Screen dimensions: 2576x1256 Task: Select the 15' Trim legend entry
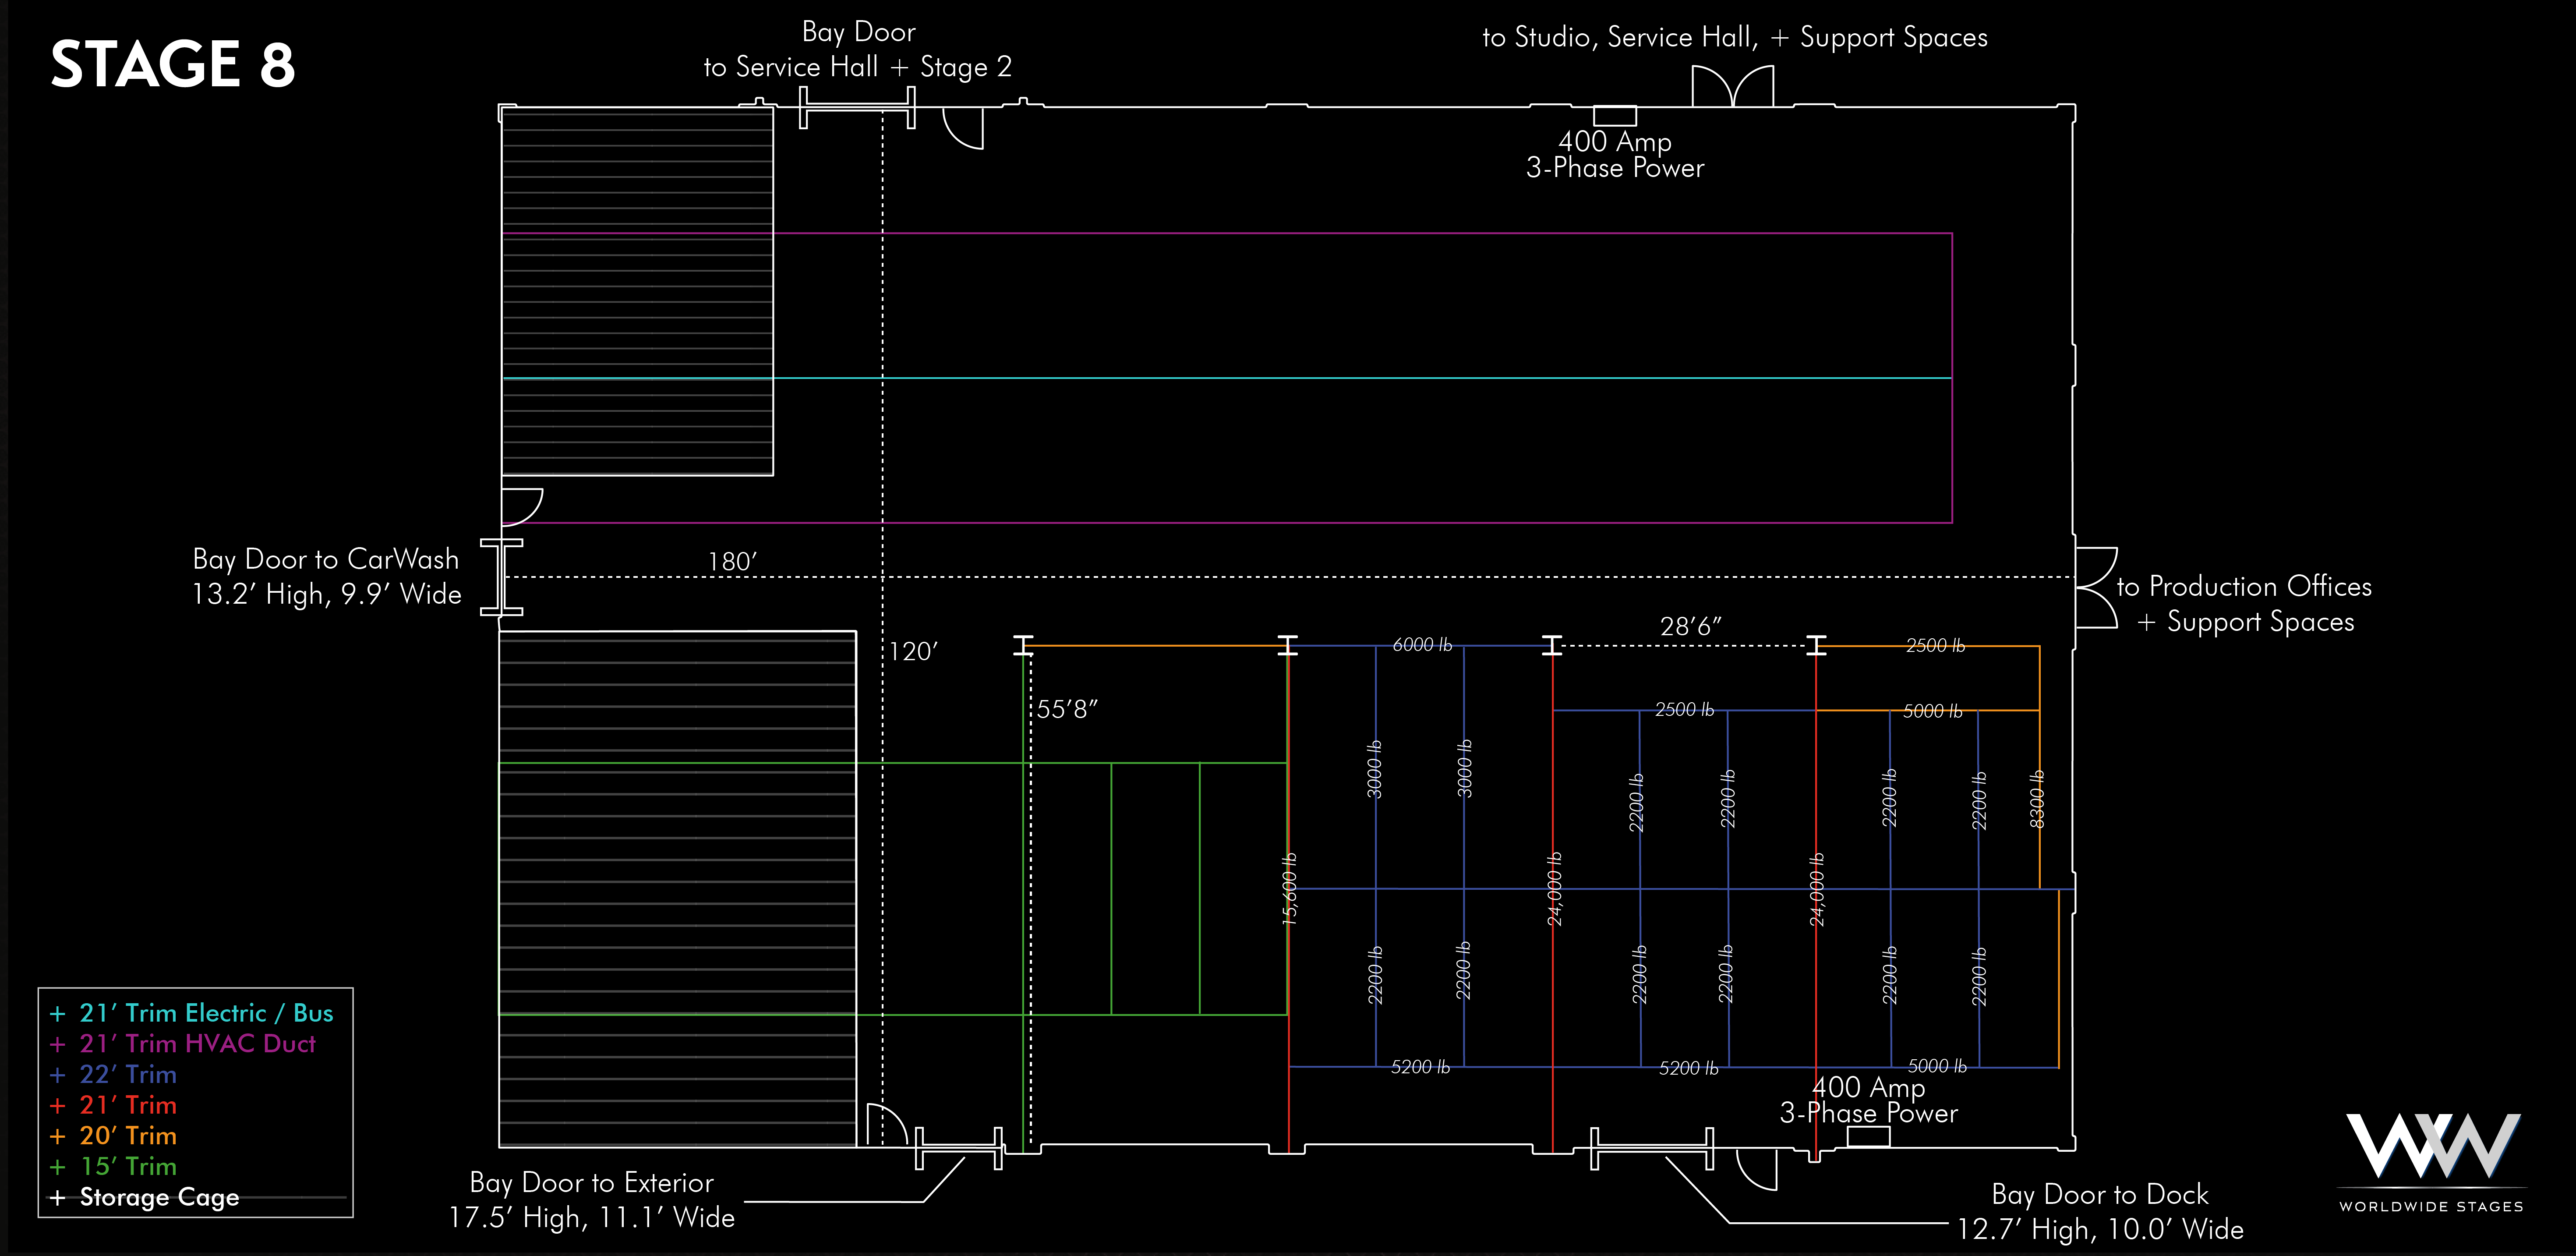[128, 1167]
